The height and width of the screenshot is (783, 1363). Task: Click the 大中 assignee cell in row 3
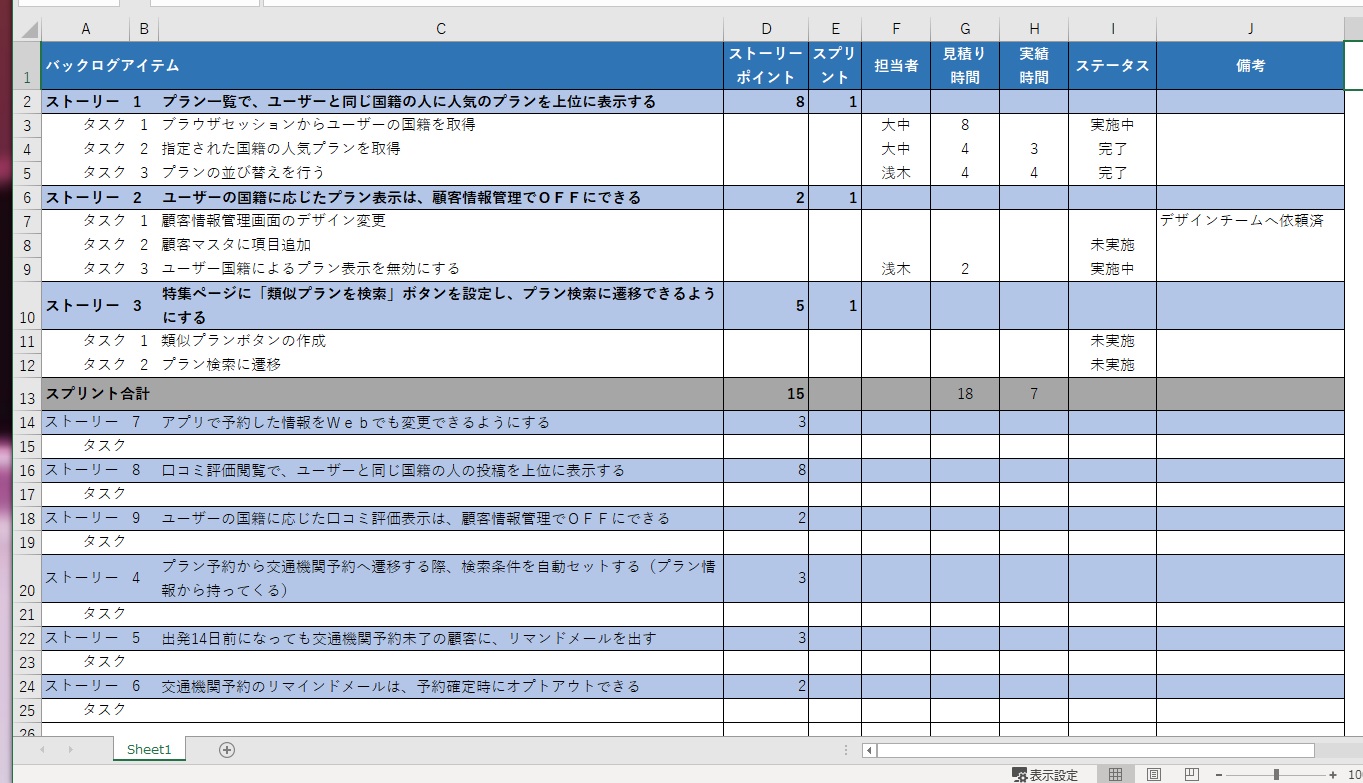click(x=896, y=126)
